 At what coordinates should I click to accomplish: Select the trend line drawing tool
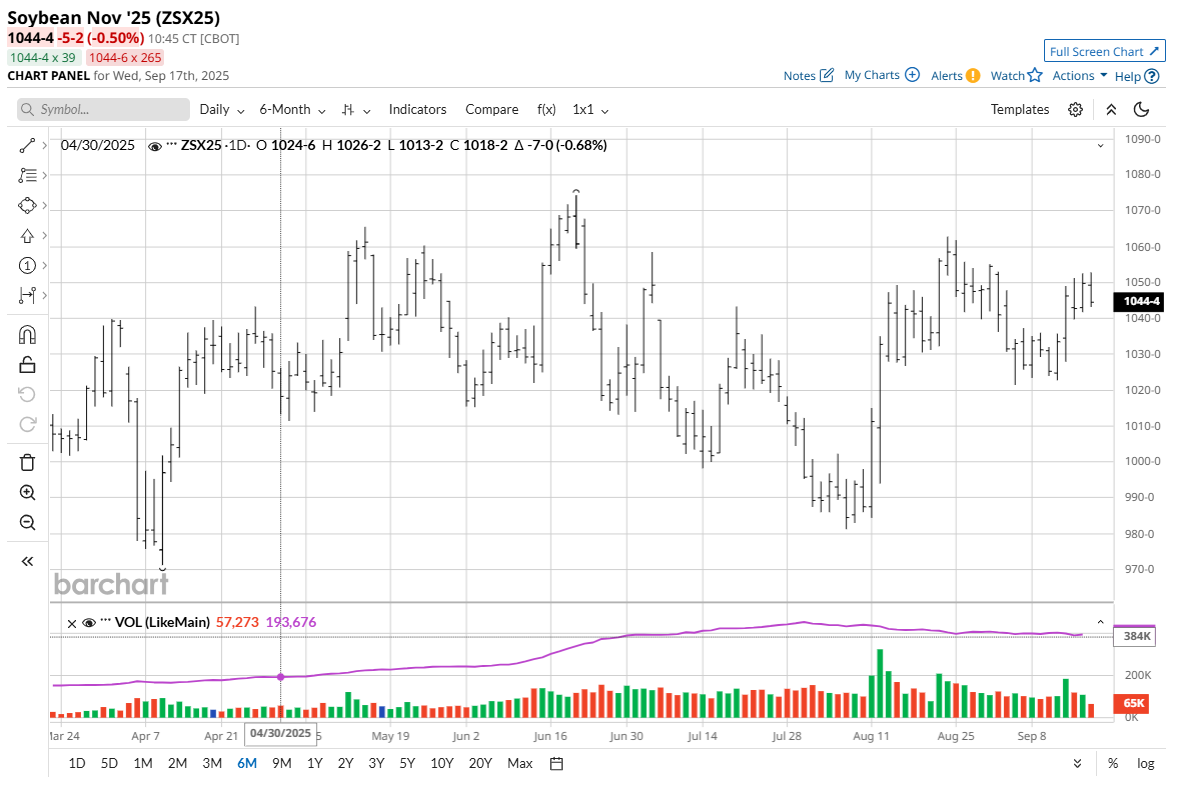click(x=27, y=145)
